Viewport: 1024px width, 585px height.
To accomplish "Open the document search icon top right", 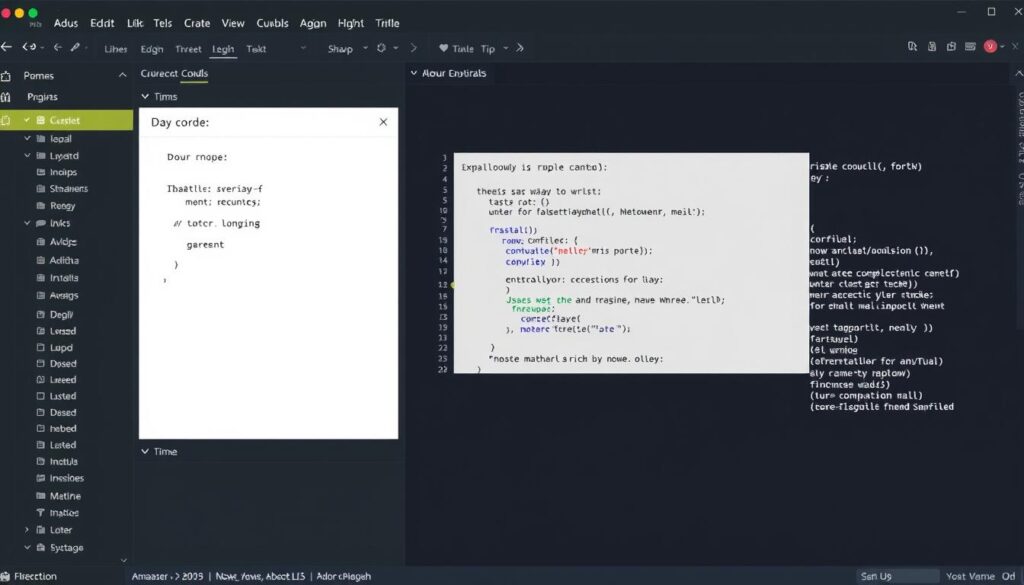I will (912, 46).
